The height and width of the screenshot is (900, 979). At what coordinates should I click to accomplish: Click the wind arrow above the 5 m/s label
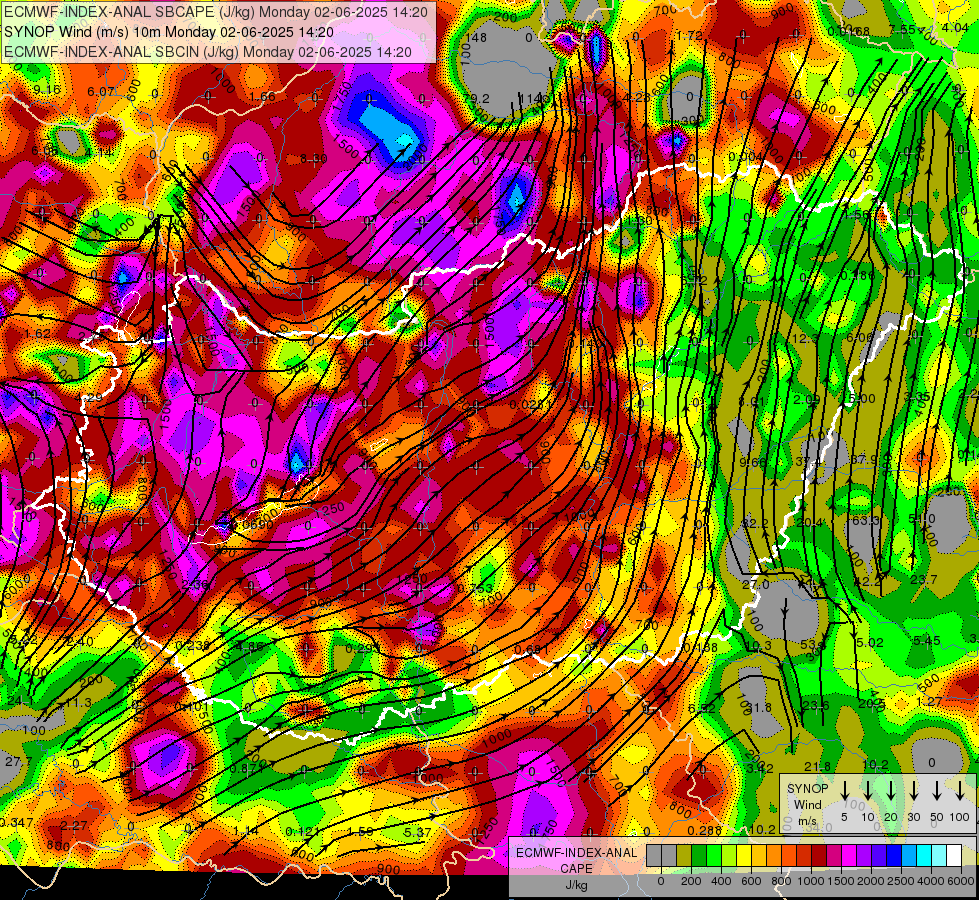tap(844, 791)
